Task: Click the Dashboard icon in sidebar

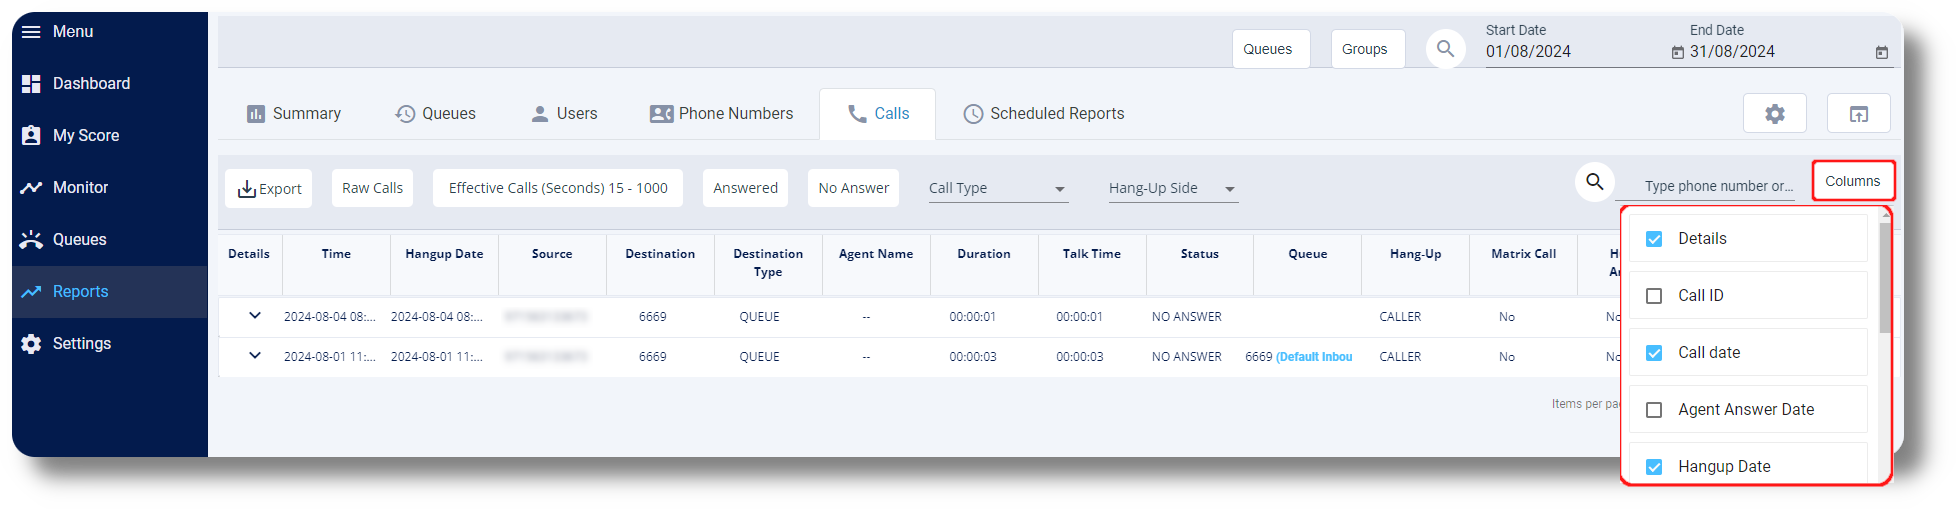Action: (31, 84)
